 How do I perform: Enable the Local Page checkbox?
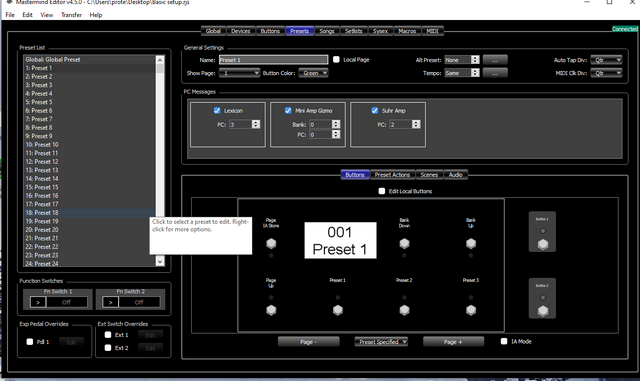[336, 60]
